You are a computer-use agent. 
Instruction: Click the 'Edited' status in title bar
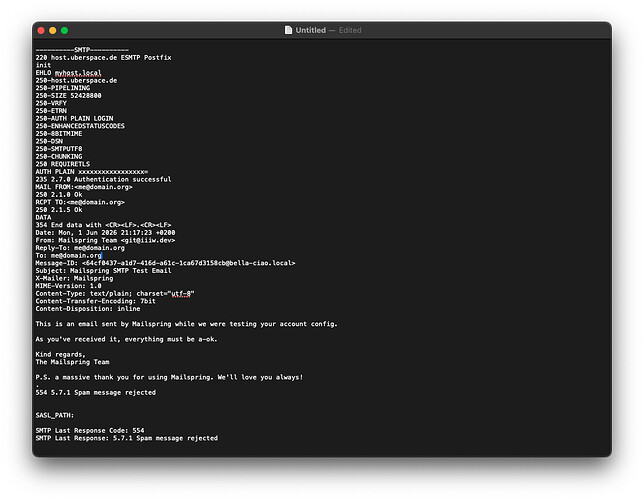tap(350, 30)
